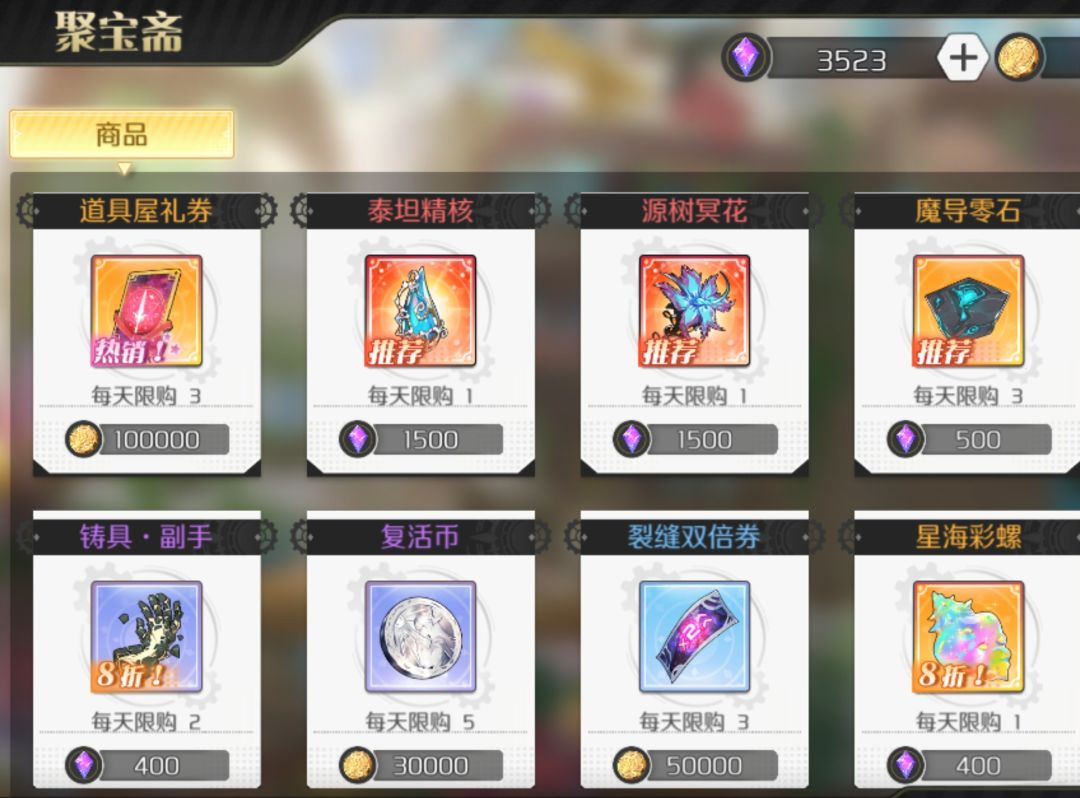
Task: Buy 星海彩螺 for 400 gems
Action: [x=969, y=765]
